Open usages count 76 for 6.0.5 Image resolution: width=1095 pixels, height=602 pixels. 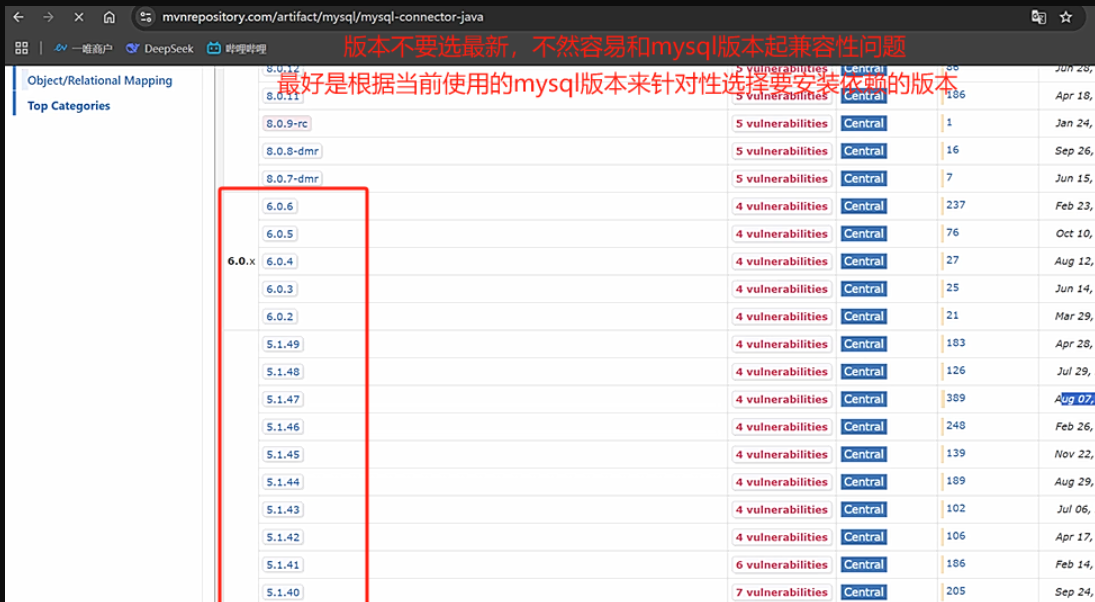[x=953, y=233]
